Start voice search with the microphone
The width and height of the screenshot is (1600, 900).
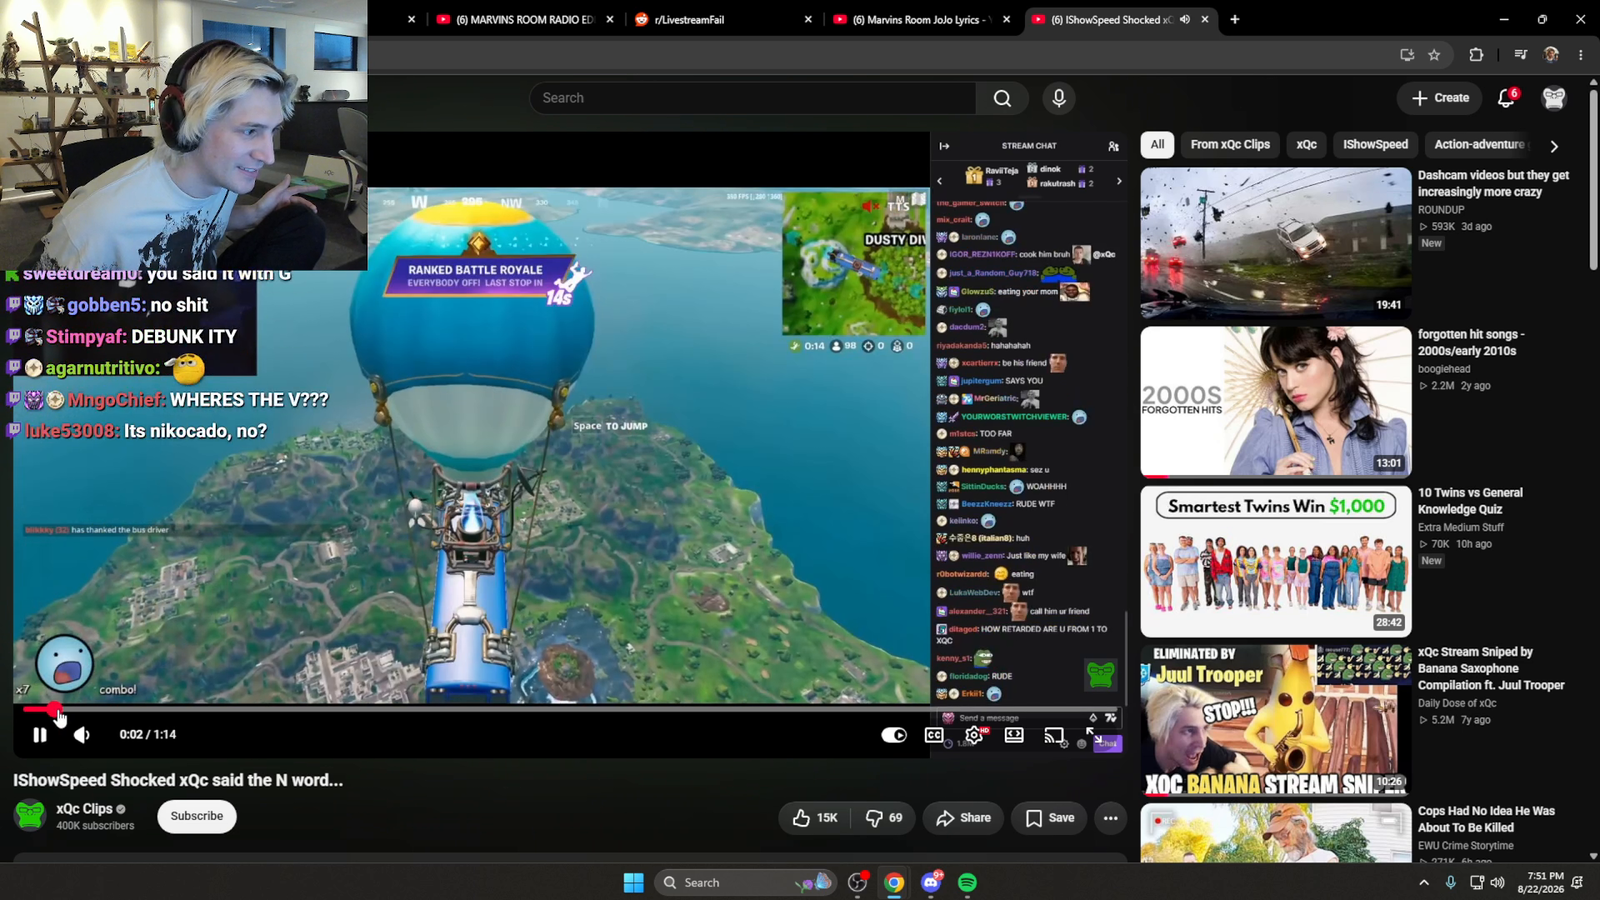(1059, 98)
